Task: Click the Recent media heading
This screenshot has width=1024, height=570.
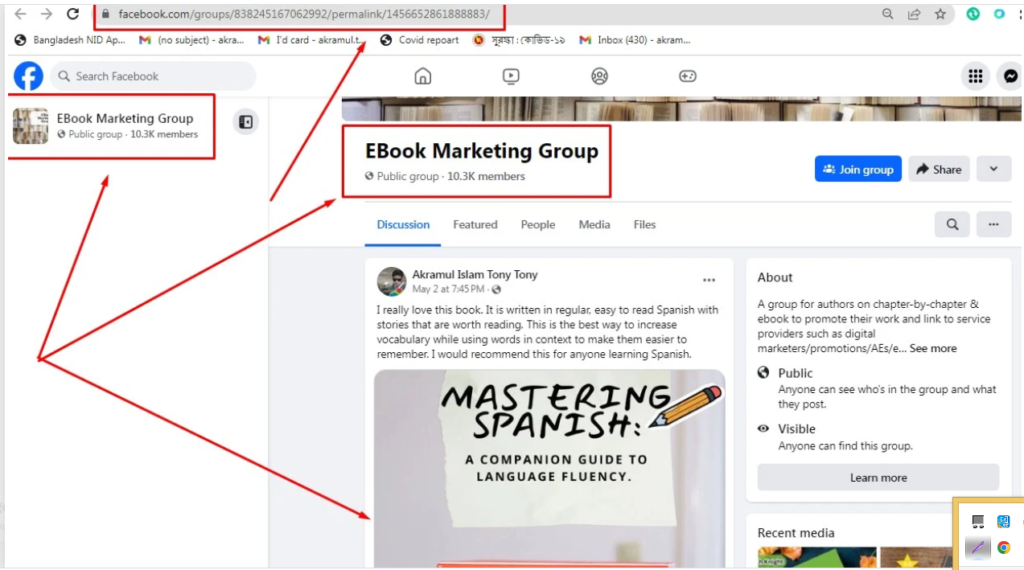Action: (x=795, y=533)
